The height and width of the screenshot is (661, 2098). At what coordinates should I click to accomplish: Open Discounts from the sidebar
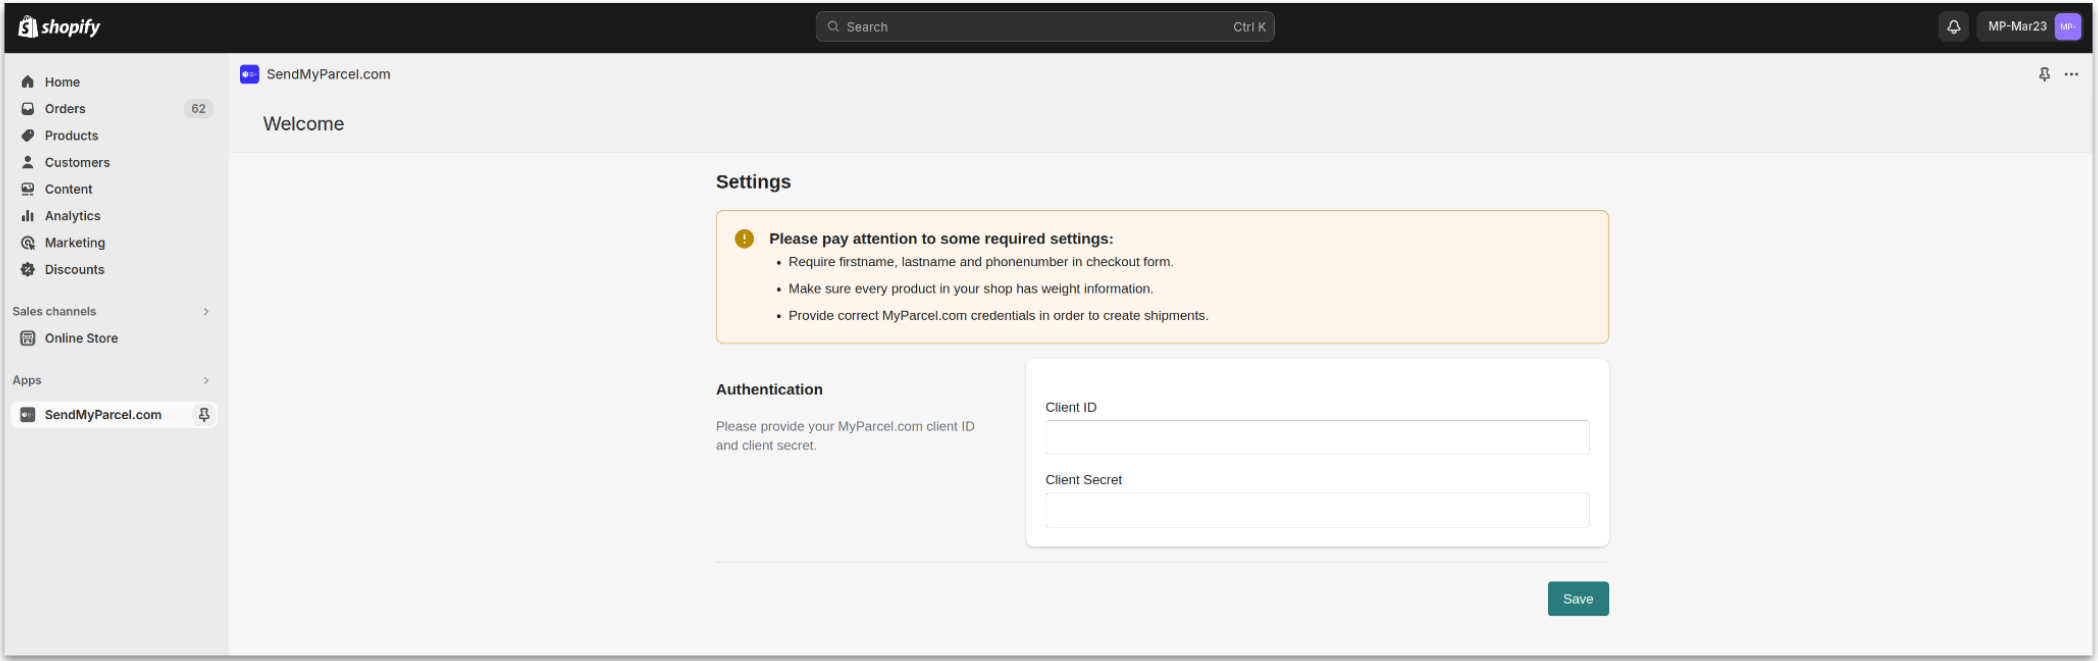pyautogui.click(x=74, y=270)
